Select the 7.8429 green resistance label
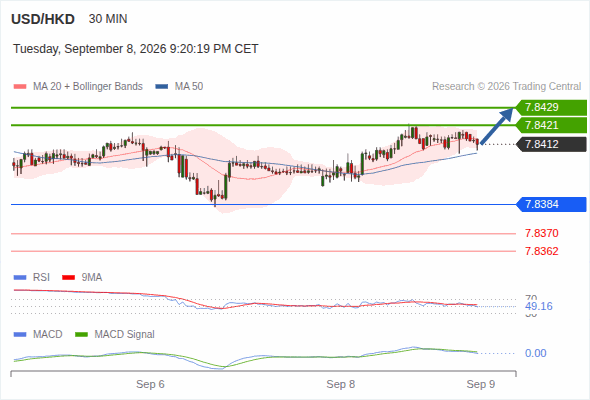 (551, 107)
